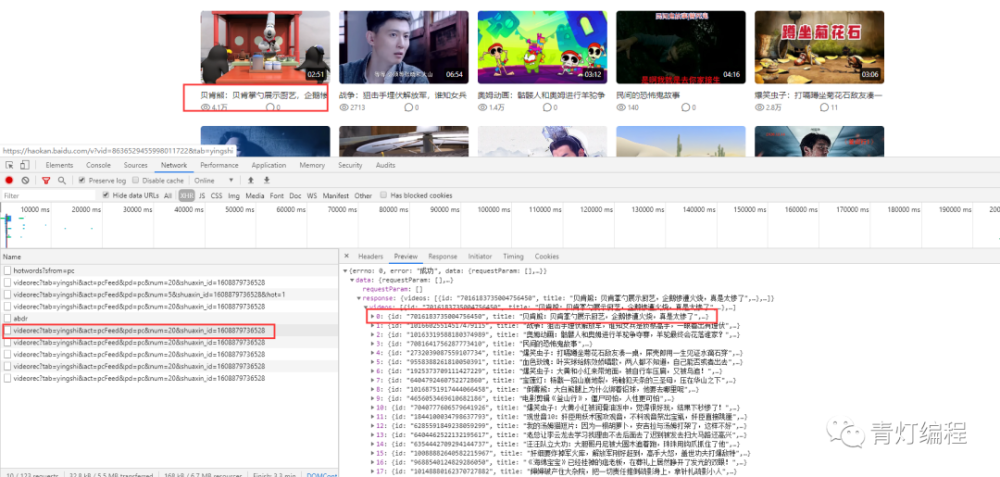Open the network search magnifier
Screen dimensions: 1000x477
tap(60, 180)
